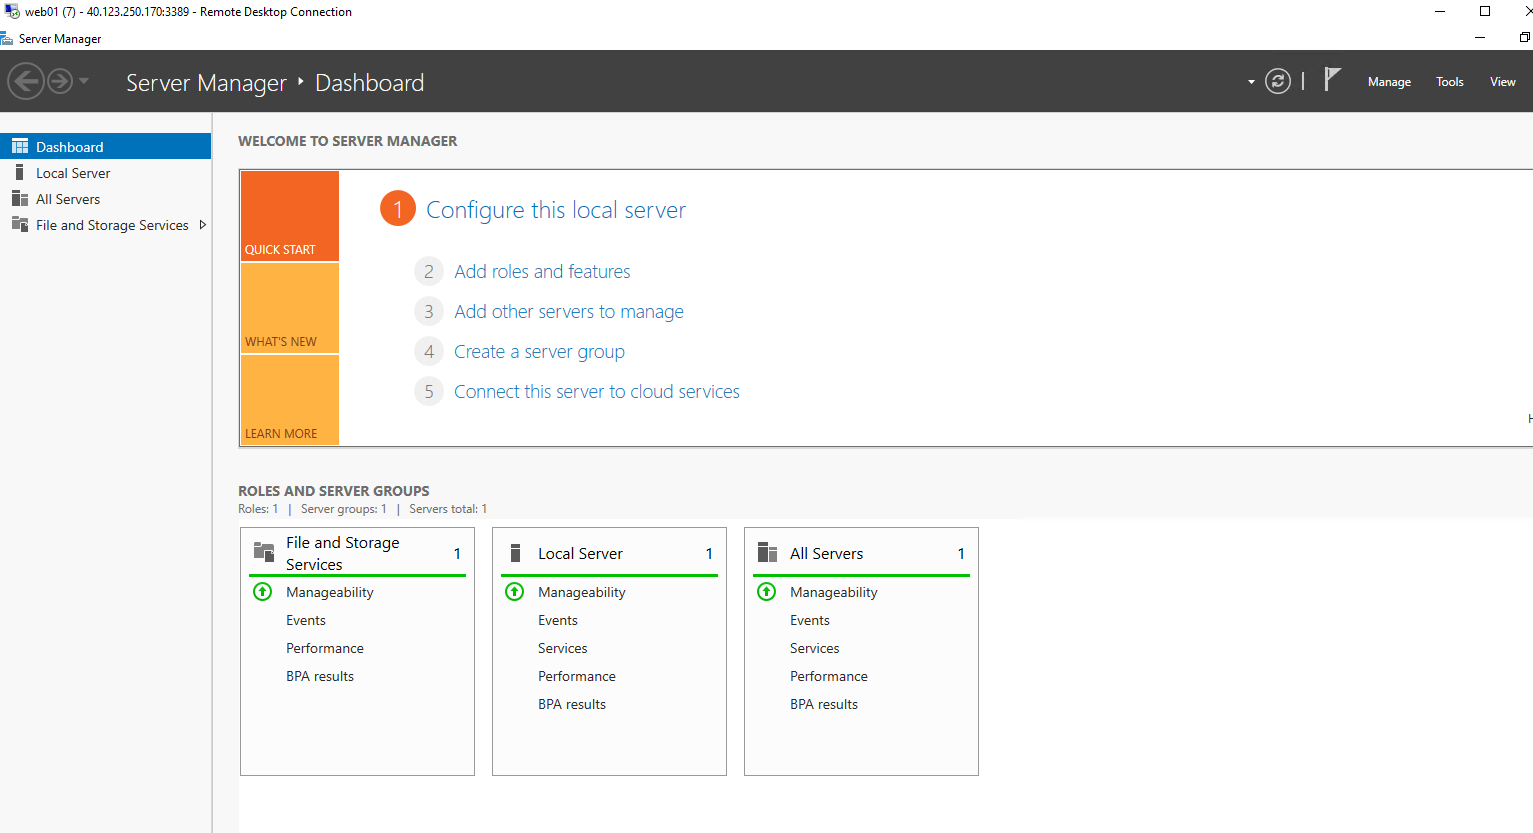Click Connect this server to cloud services
Viewport: 1533px width, 833px height.
[x=597, y=391]
